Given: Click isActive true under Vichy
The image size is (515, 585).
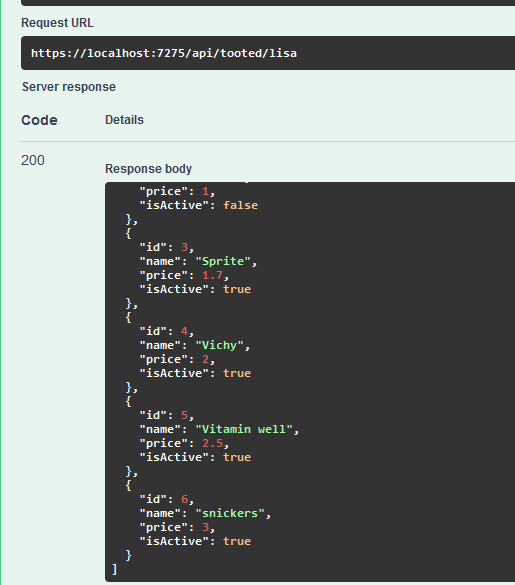Looking at the screenshot, I should pyautogui.click(x=195, y=373).
